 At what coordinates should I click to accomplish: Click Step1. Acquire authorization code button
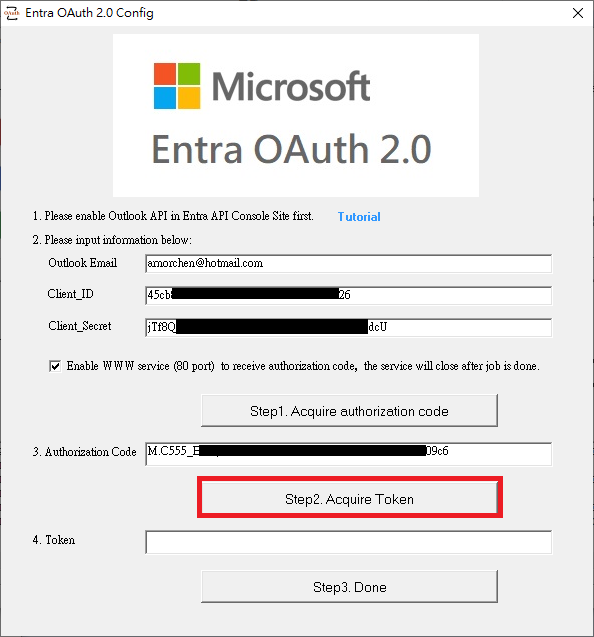[349, 411]
